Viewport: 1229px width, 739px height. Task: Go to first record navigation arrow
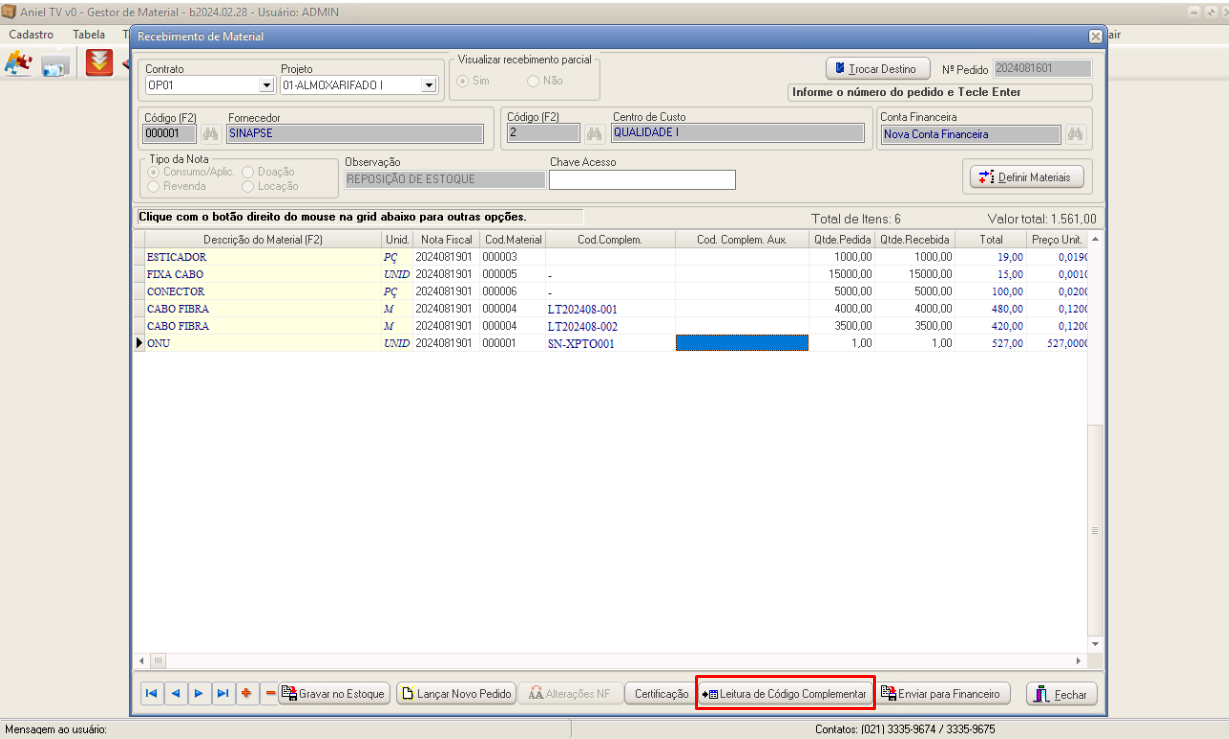[x=151, y=694]
